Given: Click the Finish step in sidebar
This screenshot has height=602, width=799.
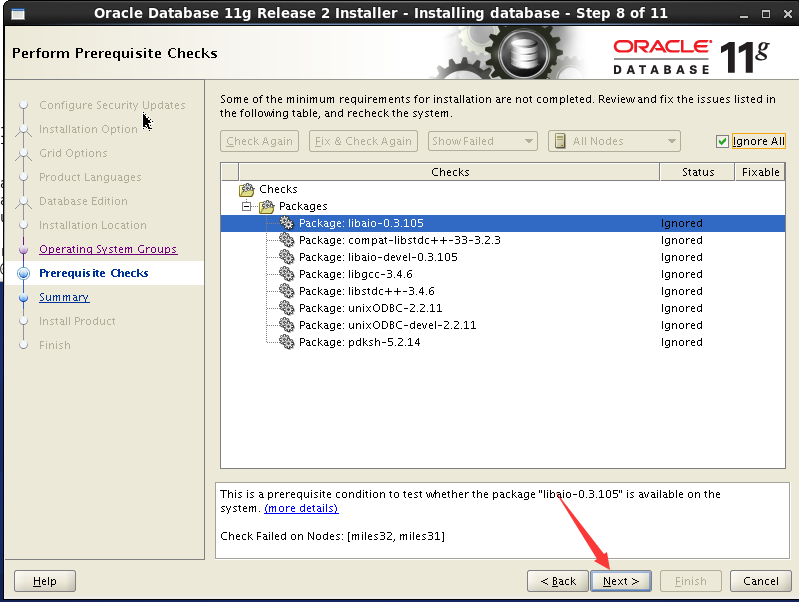Looking at the screenshot, I should [x=55, y=345].
